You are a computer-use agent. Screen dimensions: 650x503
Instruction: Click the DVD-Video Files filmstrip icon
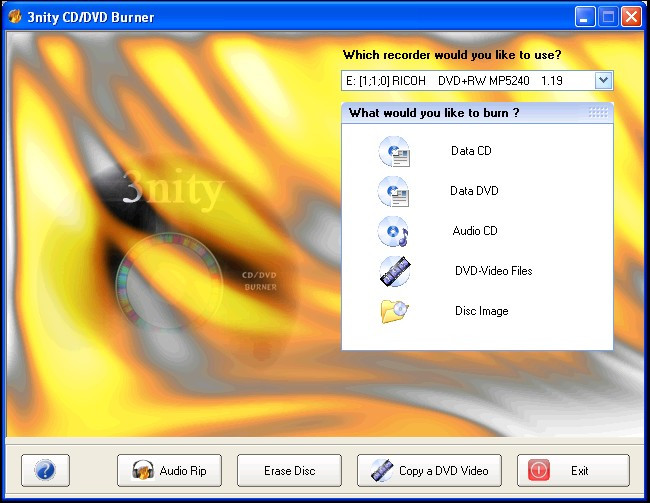[395, 271]
